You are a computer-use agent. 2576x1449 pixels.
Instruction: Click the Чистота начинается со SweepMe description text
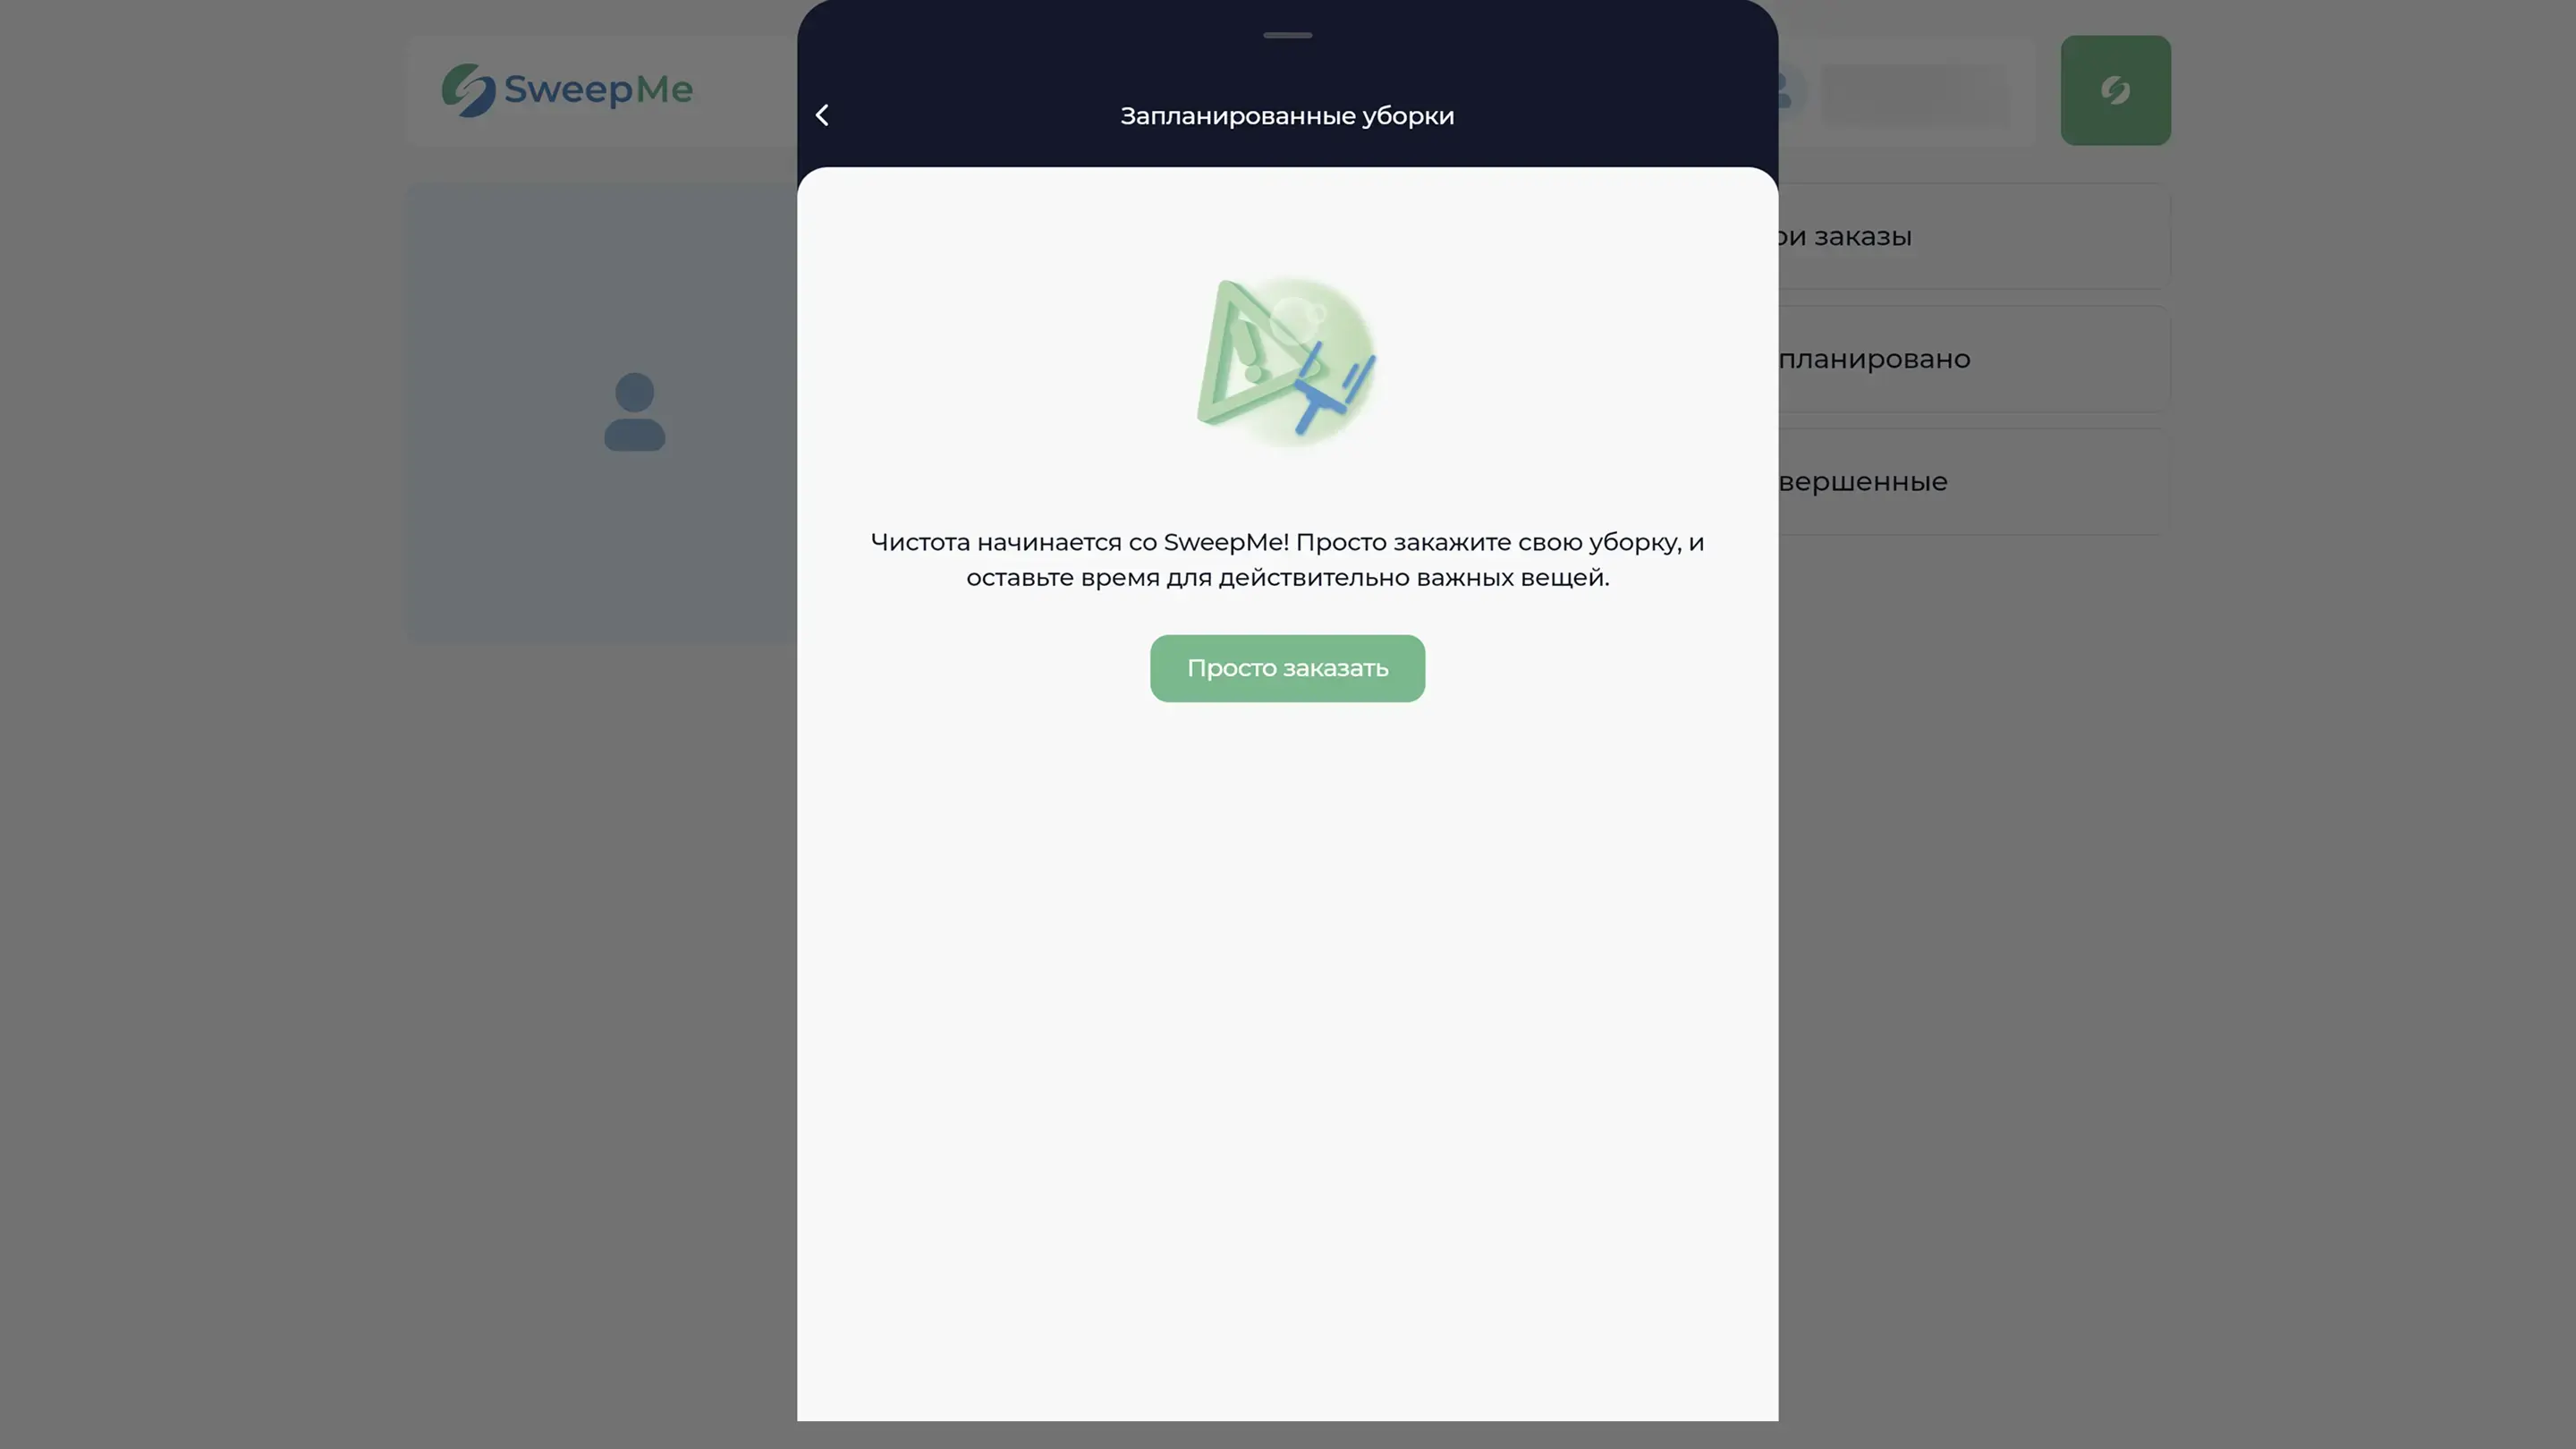click(1287, 560)
